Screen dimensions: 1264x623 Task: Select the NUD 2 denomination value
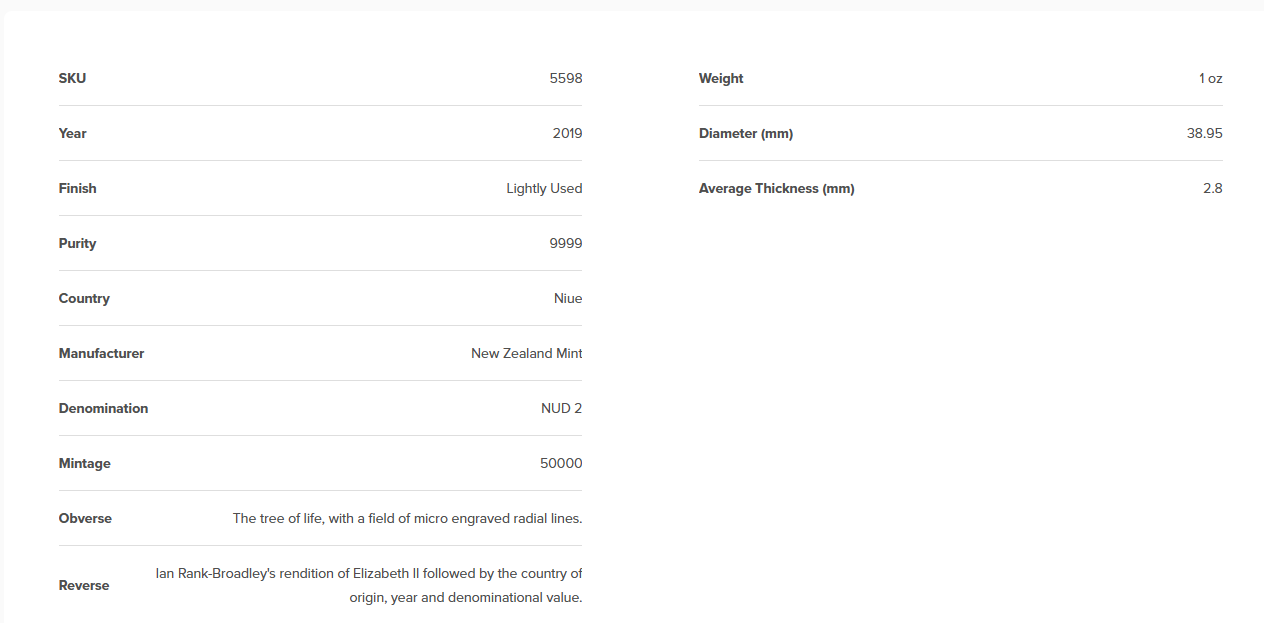tap(562, 408)
